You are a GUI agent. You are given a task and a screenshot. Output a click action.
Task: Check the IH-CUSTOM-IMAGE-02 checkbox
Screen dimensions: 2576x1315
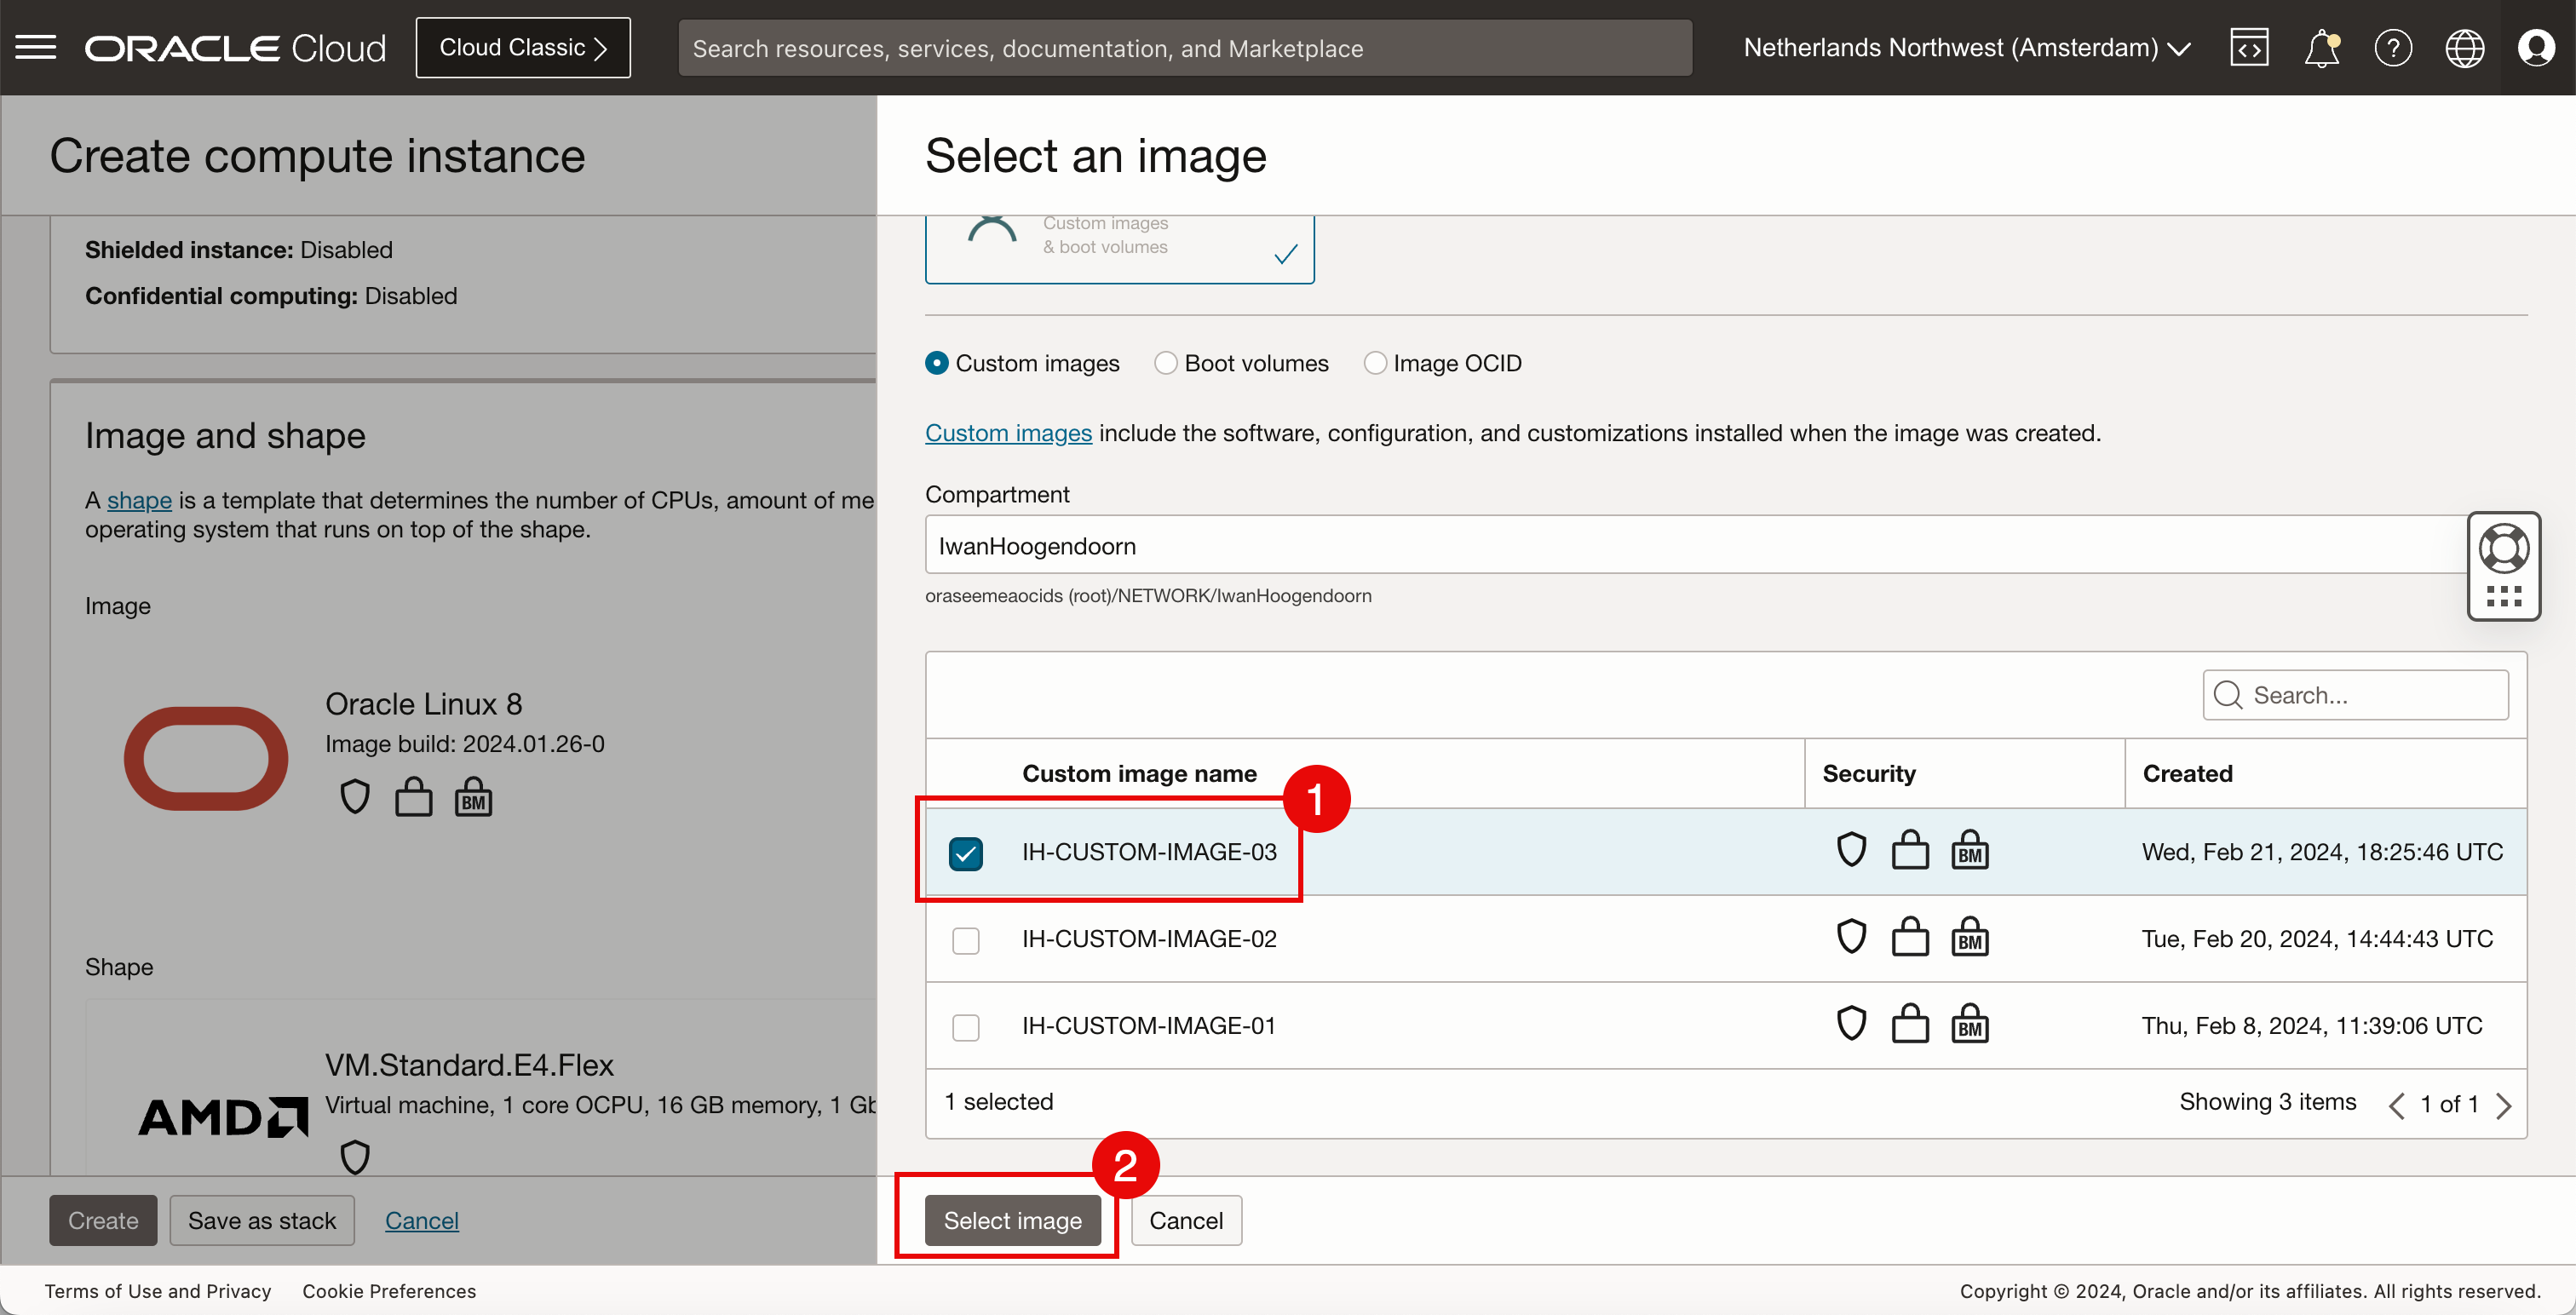pos(965,940)
